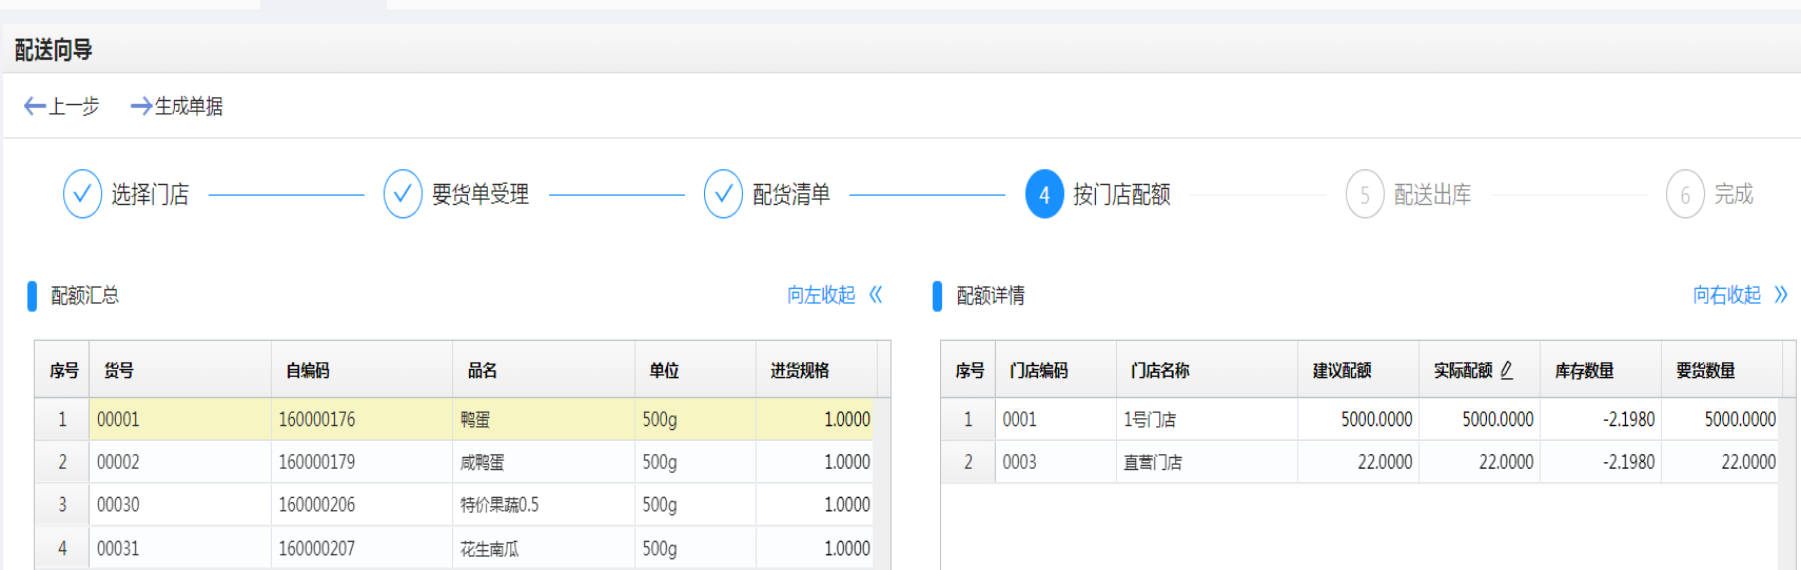Click the 上一步 button
This screenshot has height=570, width=1801.
pos(61,106)
